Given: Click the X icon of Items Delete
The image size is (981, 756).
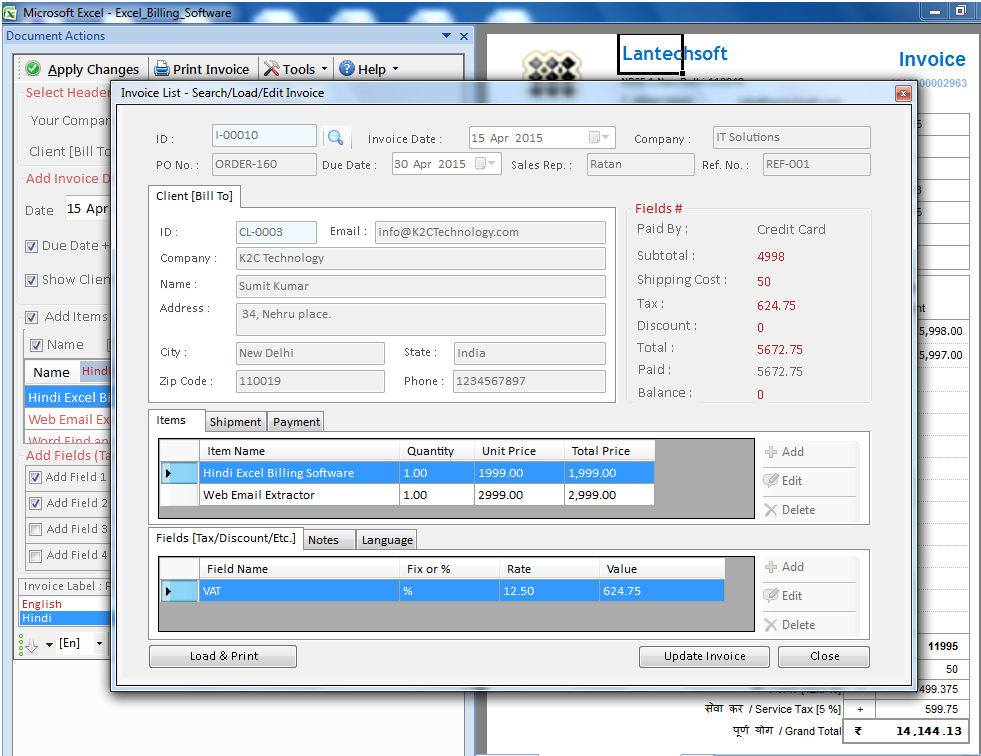Looking at the screenshot, I should coord(770,510).
